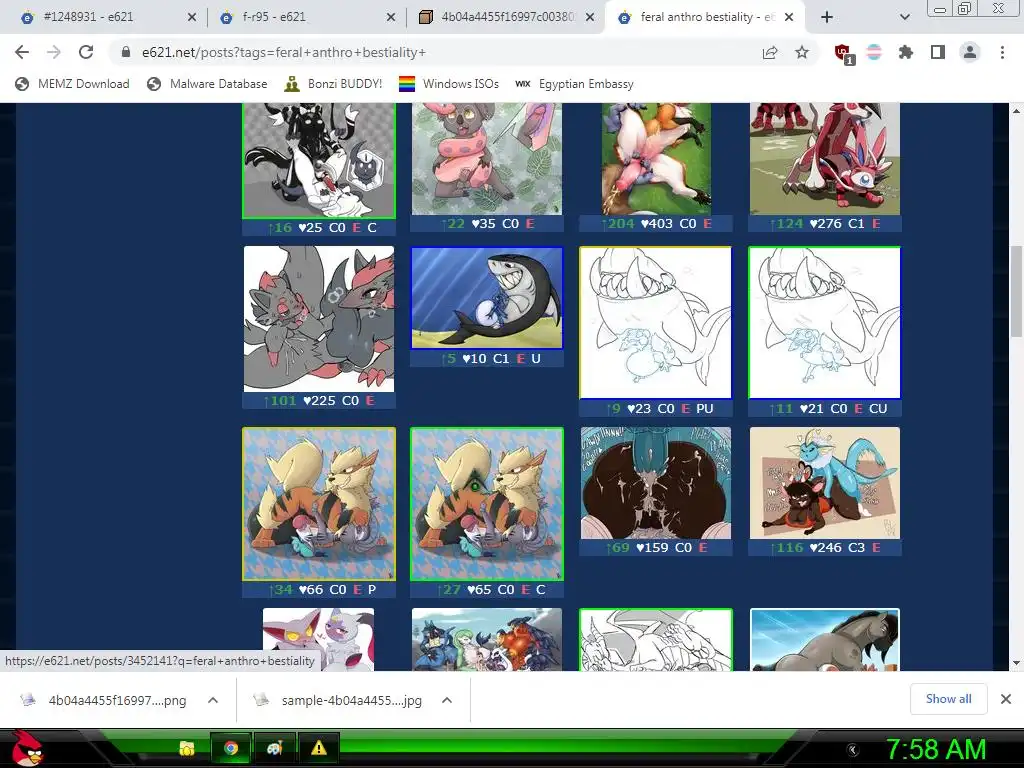Click the post stats reading '27 ♥65 C0 E C'
Image resolution: width=1024 pixels, height=768 pixels.
tap(487, 589)
